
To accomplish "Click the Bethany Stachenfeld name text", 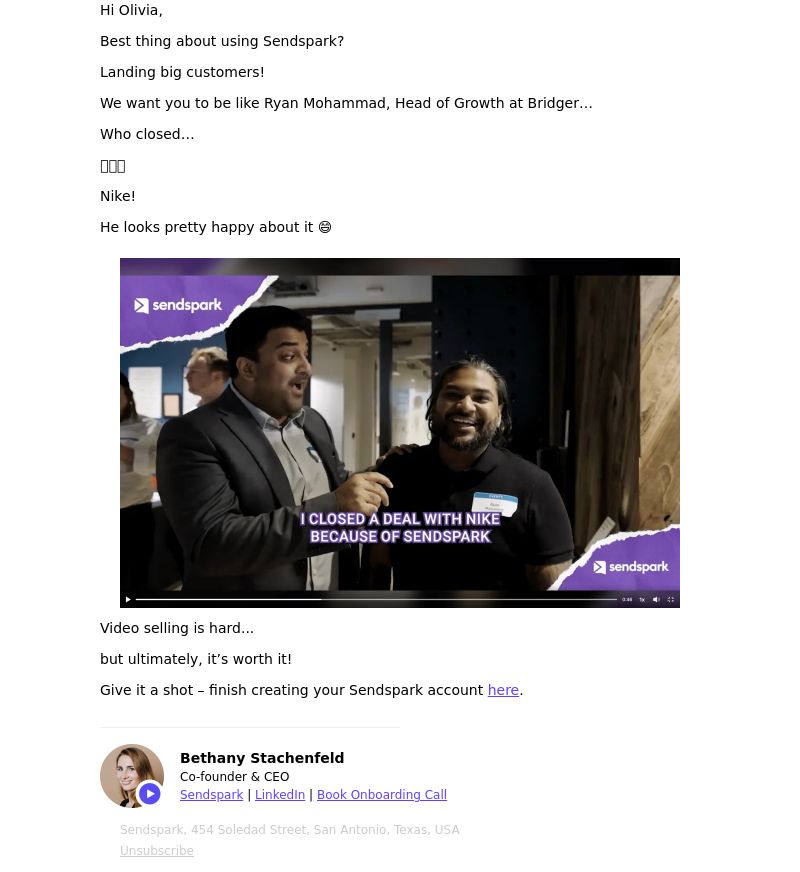I will pyautogui.click(x=262, y=758).
